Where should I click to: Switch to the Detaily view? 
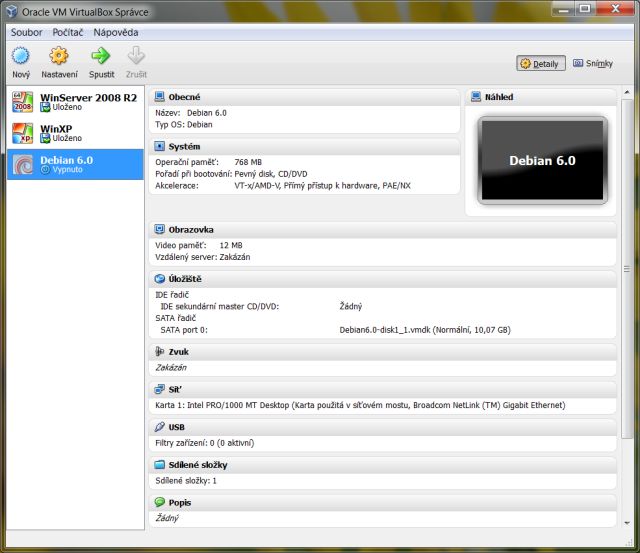(x=541, y=64)
